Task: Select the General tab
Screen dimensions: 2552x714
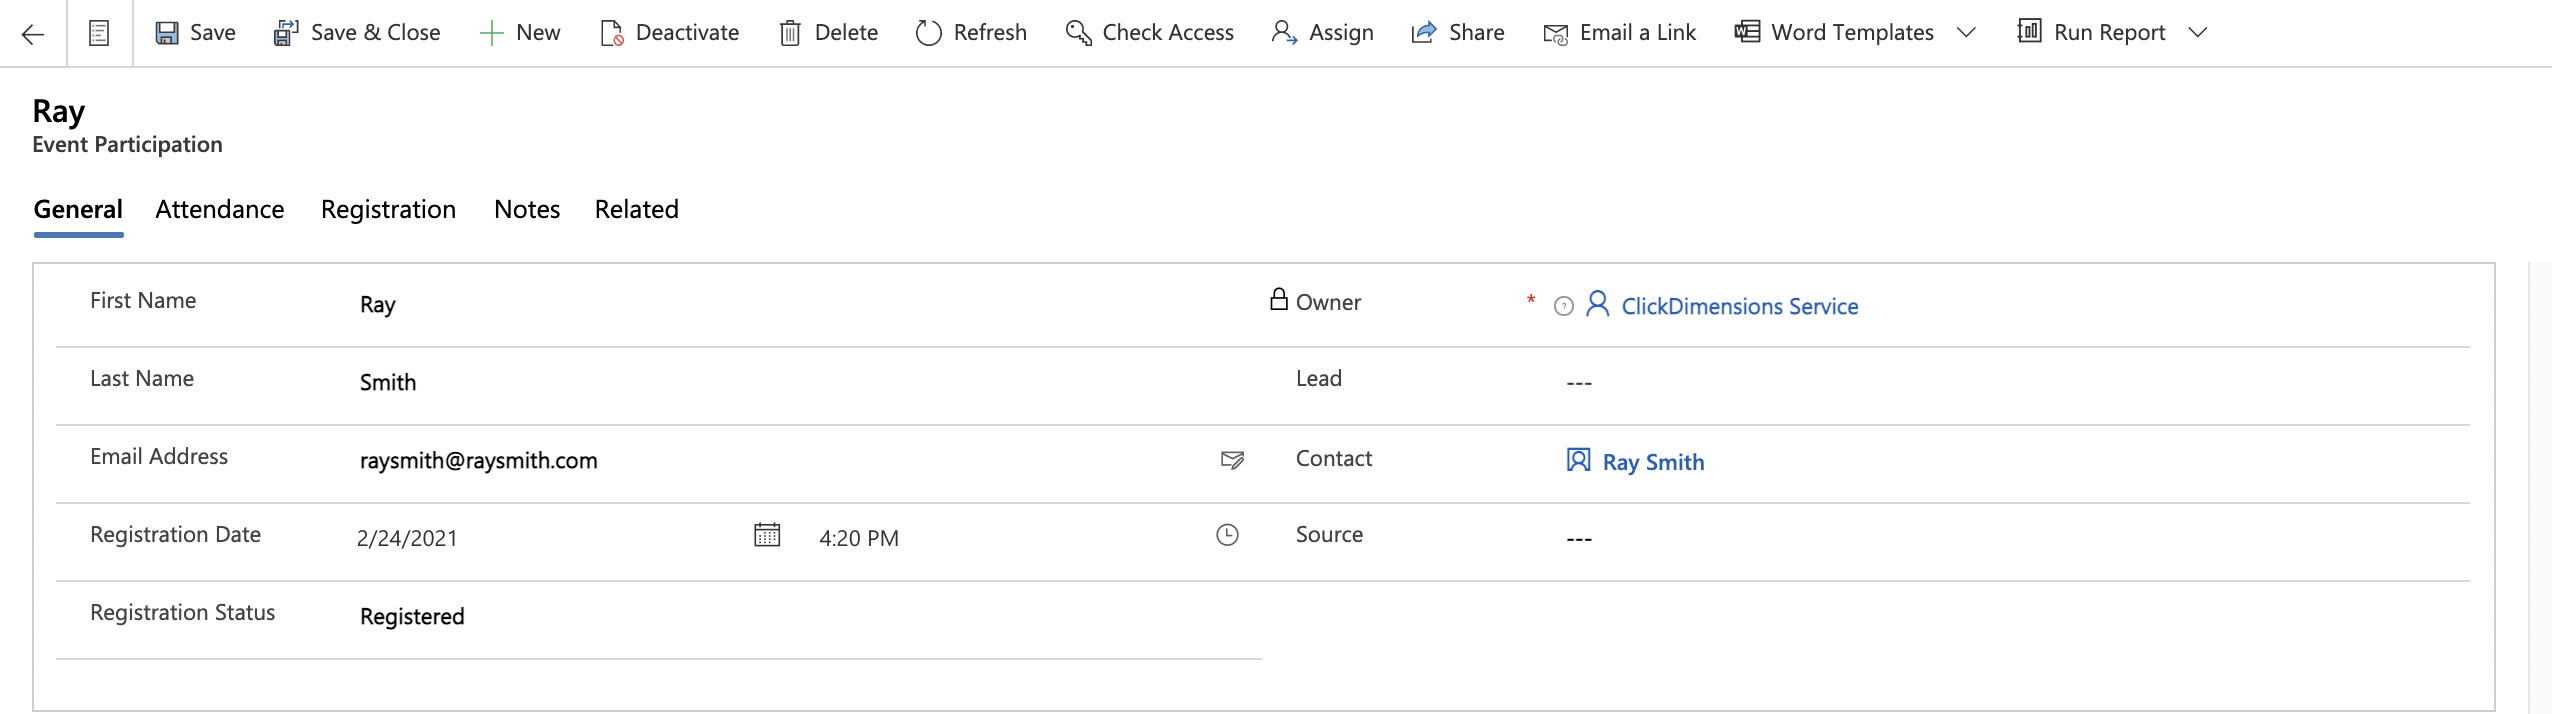Action: point(78,209)
